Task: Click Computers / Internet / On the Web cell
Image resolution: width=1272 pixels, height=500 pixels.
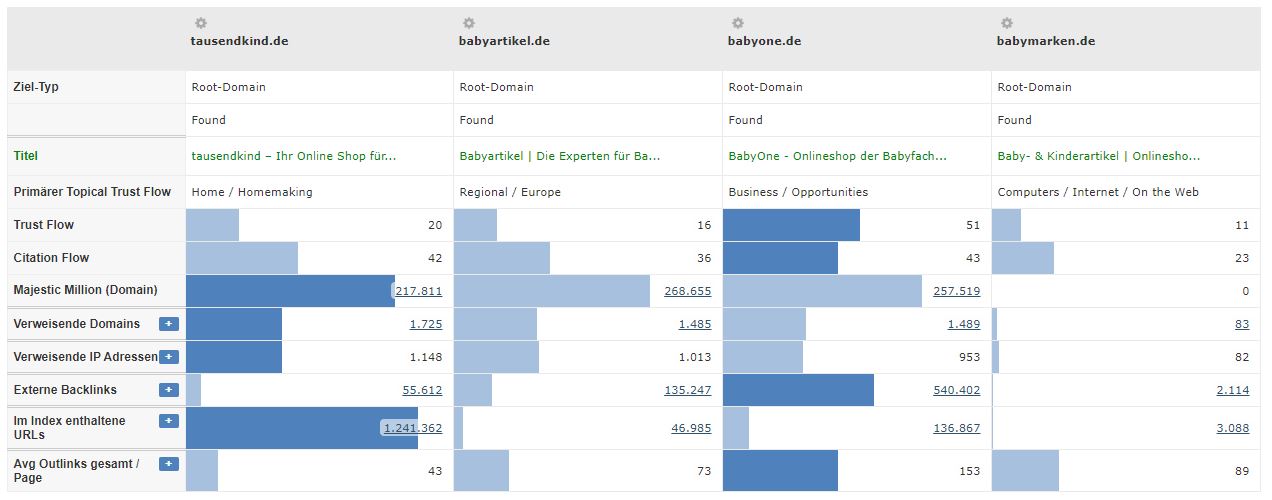Action: (x=1098, y=192)
